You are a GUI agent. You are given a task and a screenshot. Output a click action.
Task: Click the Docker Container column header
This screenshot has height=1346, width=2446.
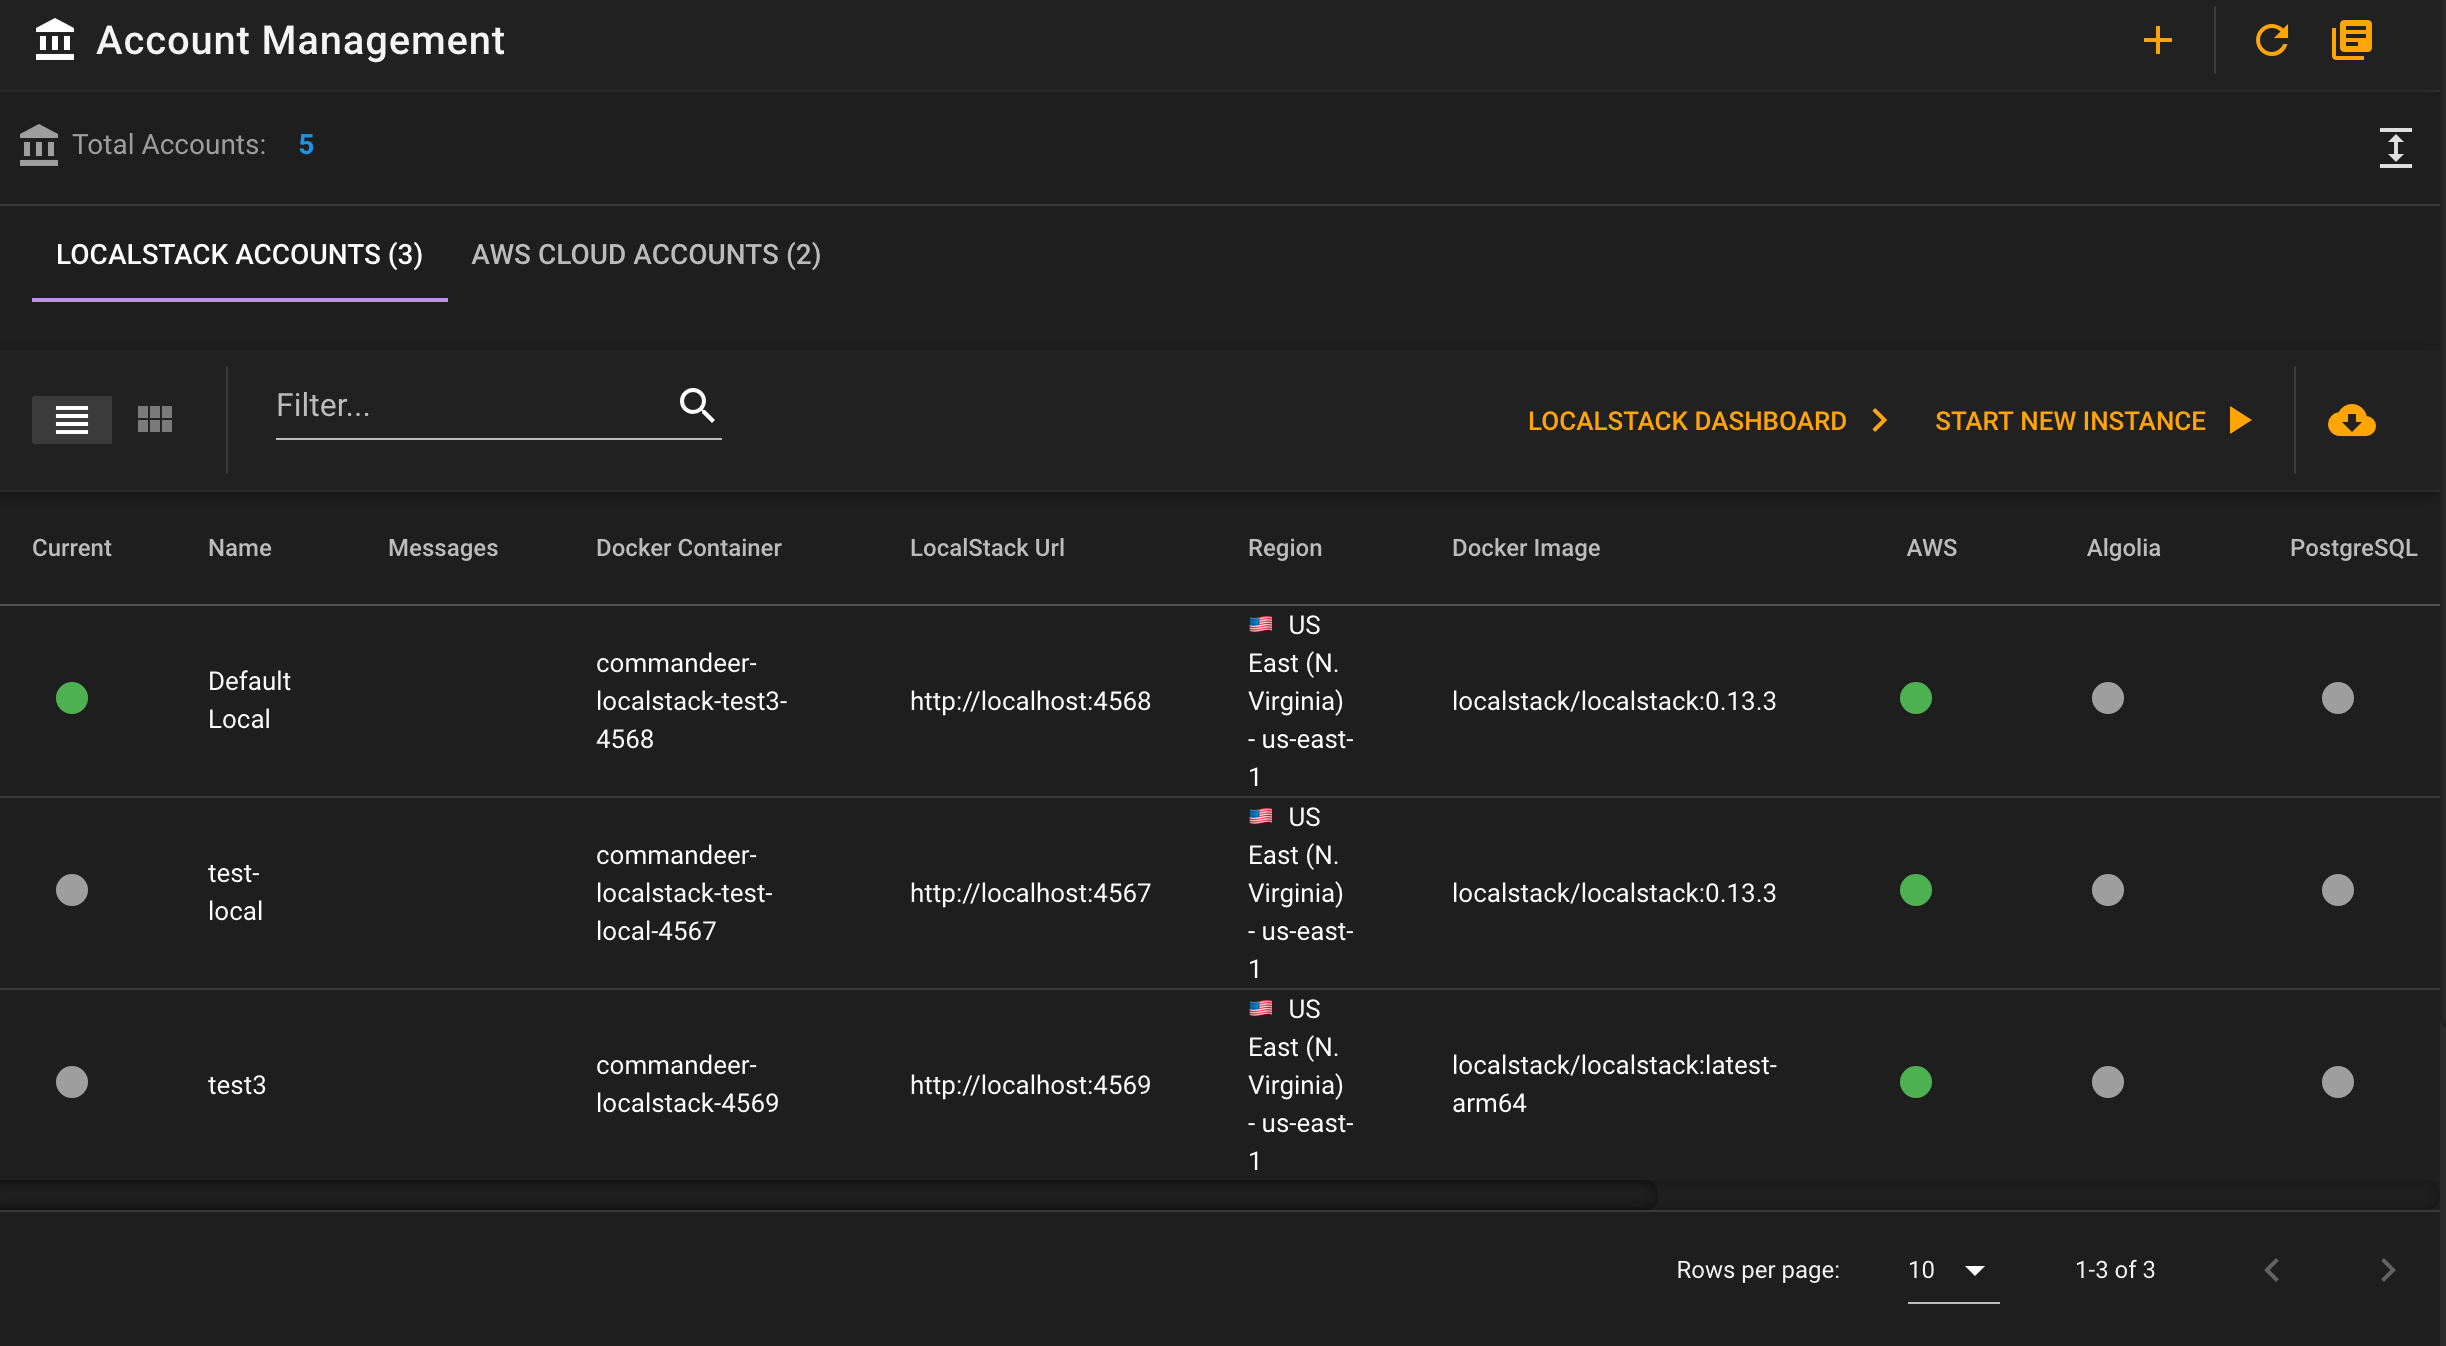point(689,548)
